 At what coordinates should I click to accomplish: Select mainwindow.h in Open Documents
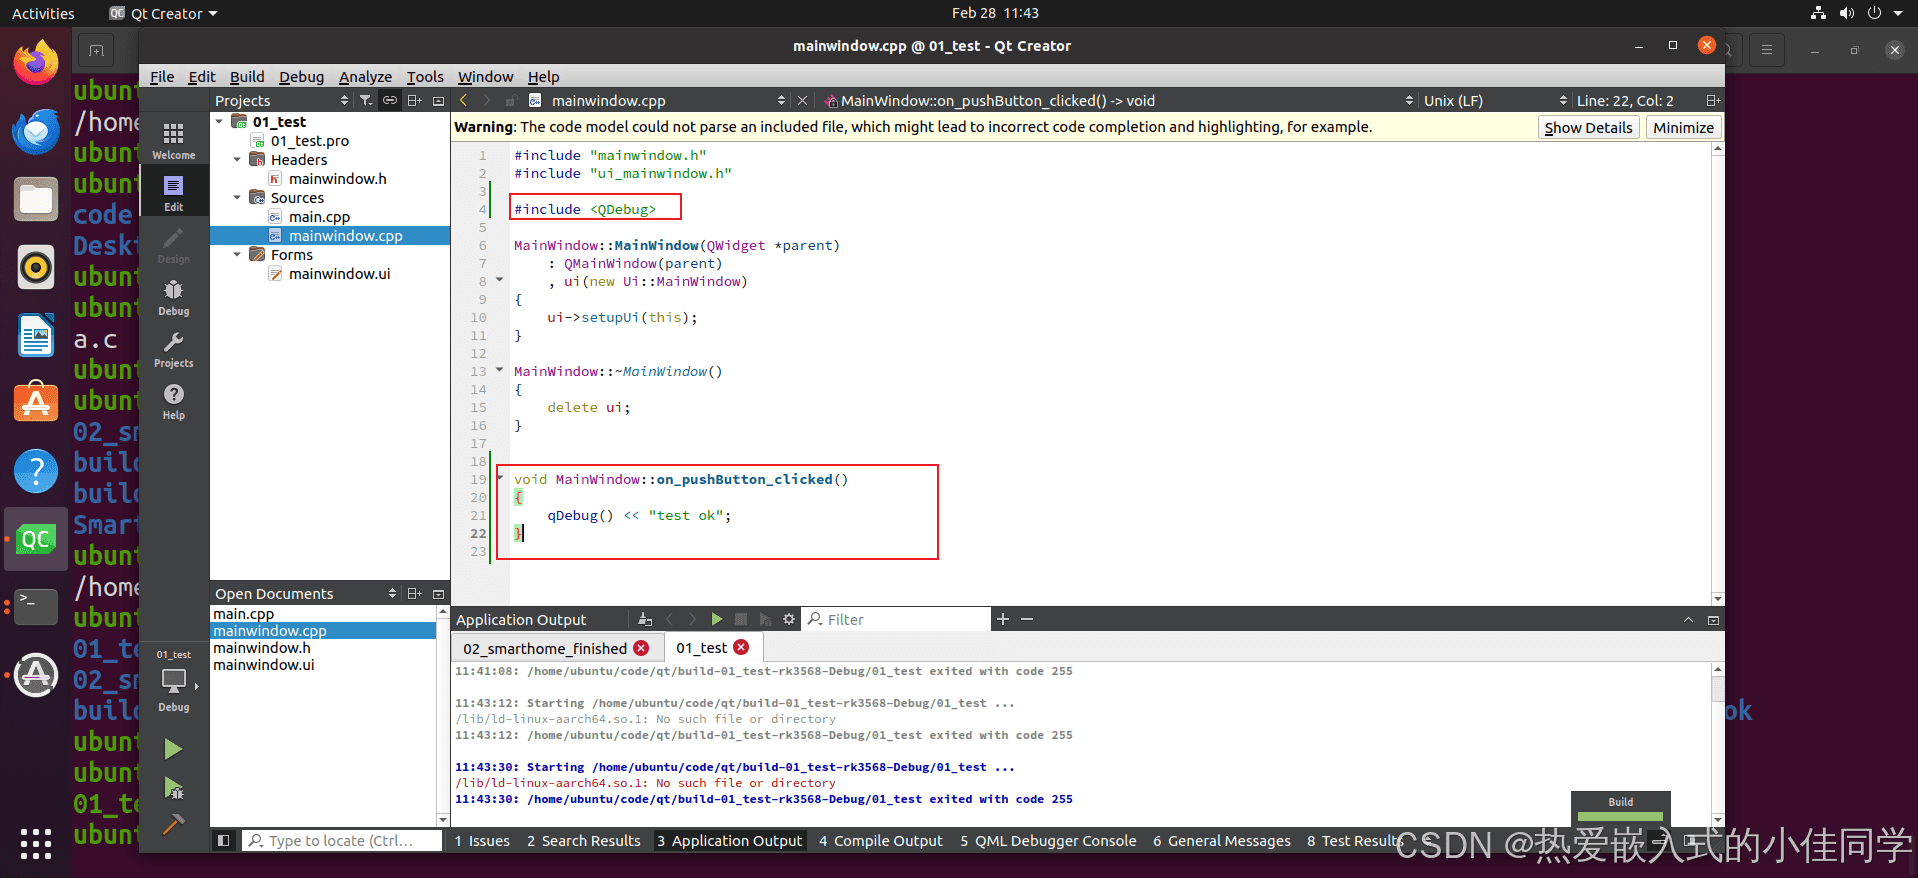[262, 648]
